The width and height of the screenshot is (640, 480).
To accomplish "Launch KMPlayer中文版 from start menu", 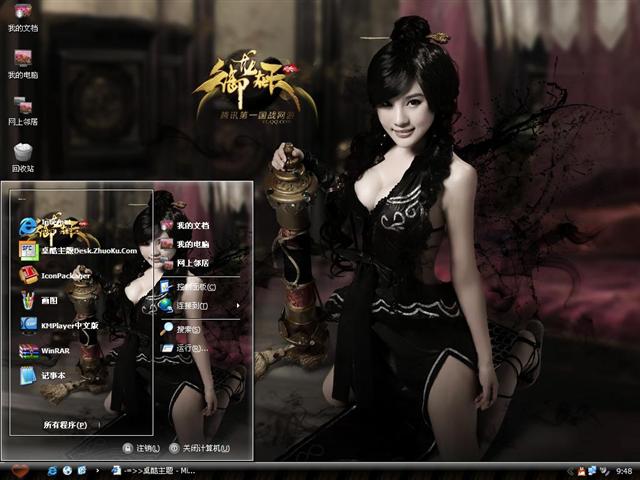I will tap(59, 325).
